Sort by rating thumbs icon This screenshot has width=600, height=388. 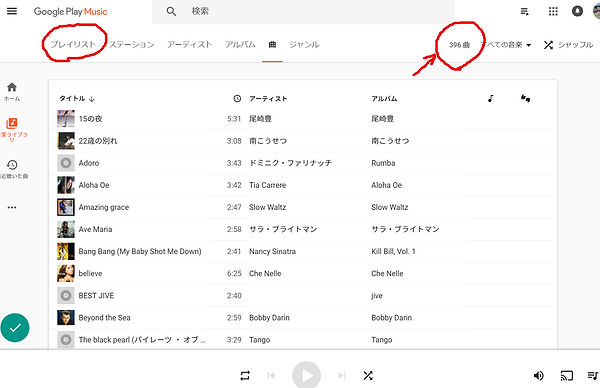click(x=525, y=98)
